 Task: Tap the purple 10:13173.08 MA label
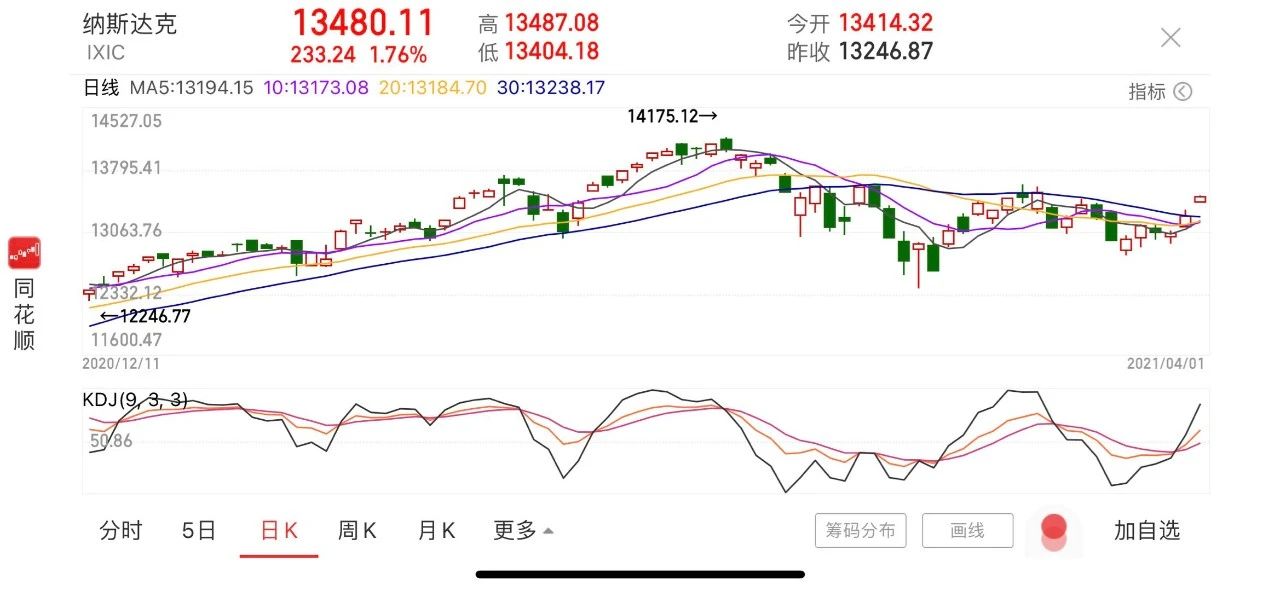(316, 88)
